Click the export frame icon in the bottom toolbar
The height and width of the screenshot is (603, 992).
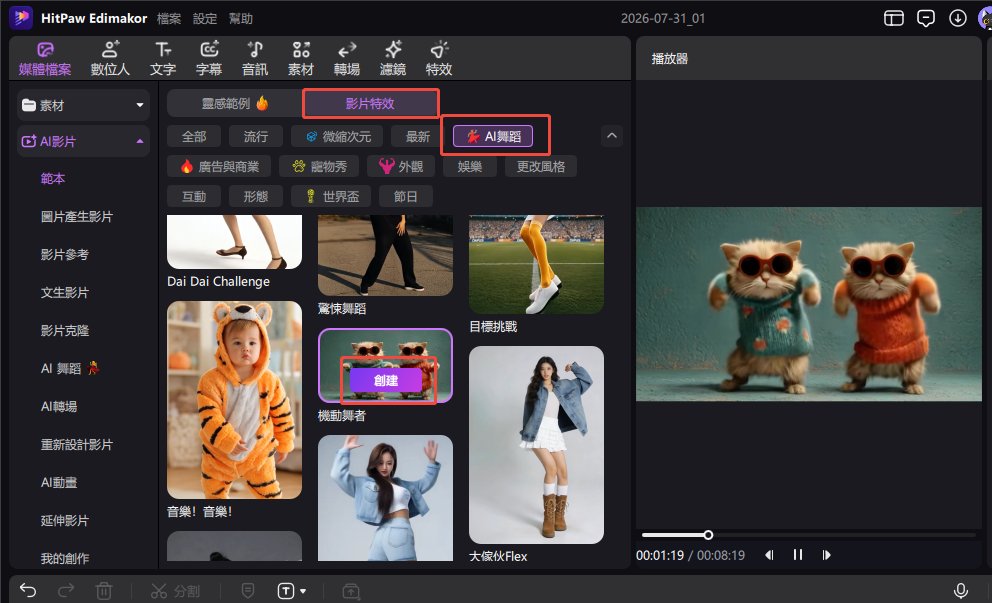[x=351, y=591]
